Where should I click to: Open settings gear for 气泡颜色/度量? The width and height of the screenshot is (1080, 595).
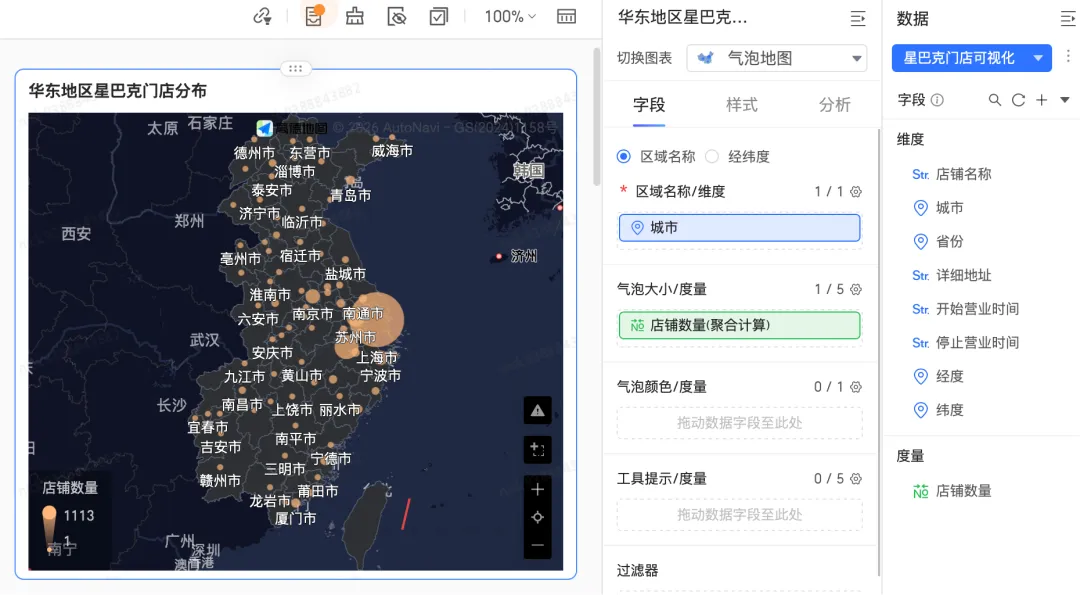point(855,387)
